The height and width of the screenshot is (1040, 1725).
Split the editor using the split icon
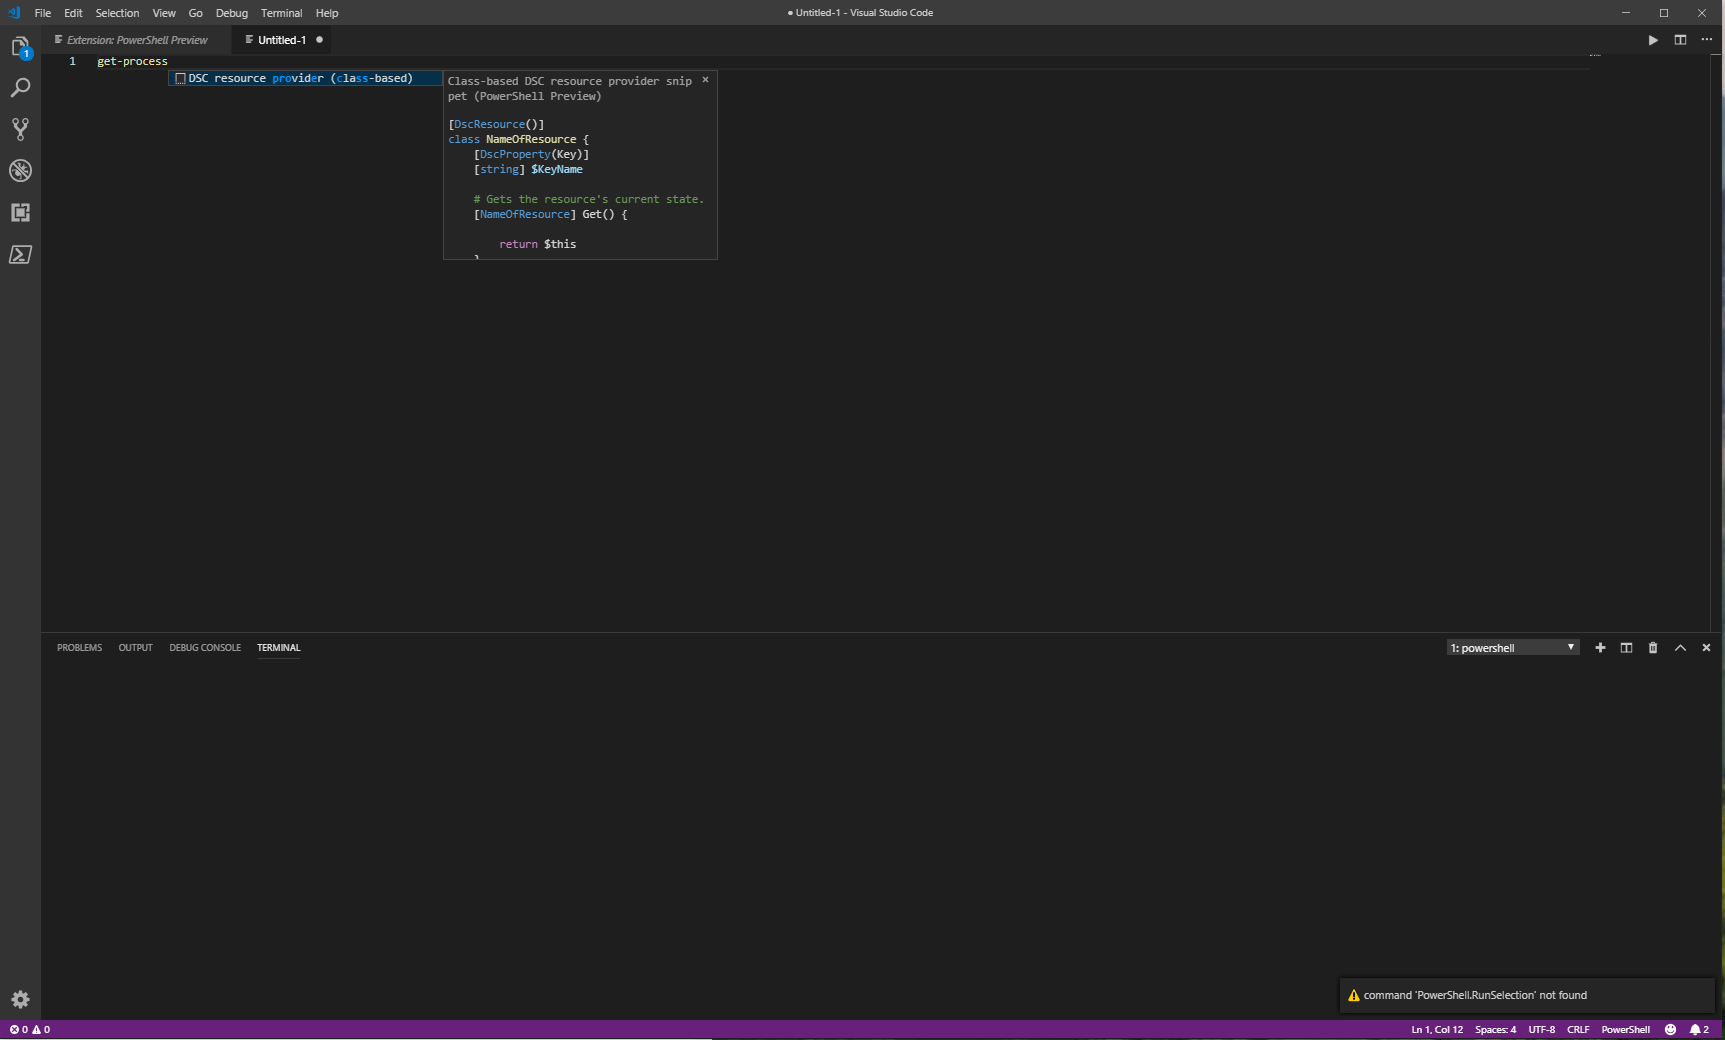pyautogui.click(x=1681, y=41)
